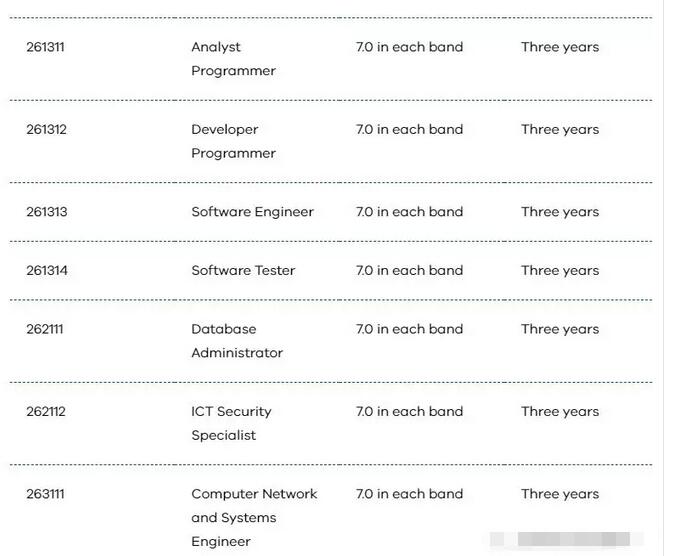Select the Software Tester occupation text
675x556 pixels.
click(243, 271)
